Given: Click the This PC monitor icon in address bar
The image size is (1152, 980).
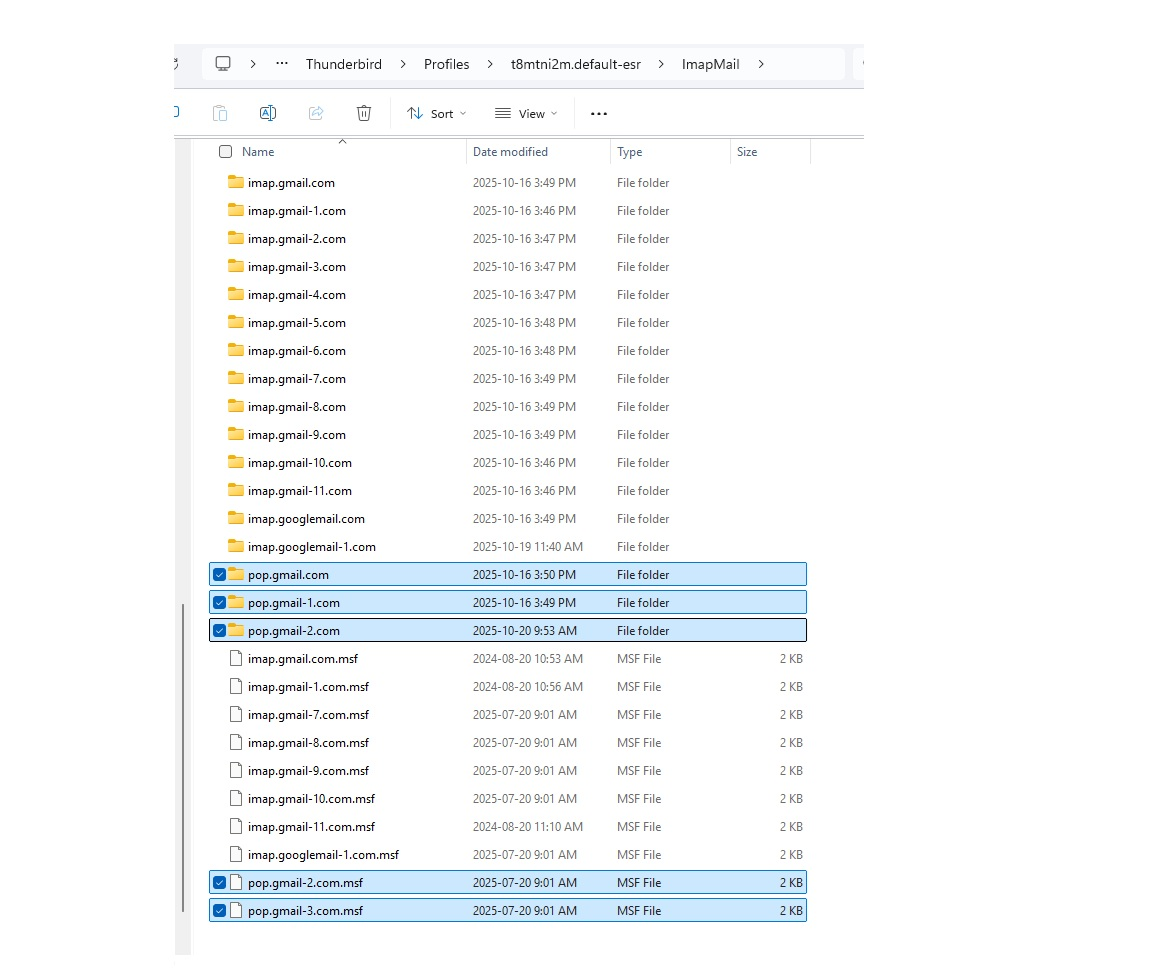Looking at the screenshot, I should [223, 64].
